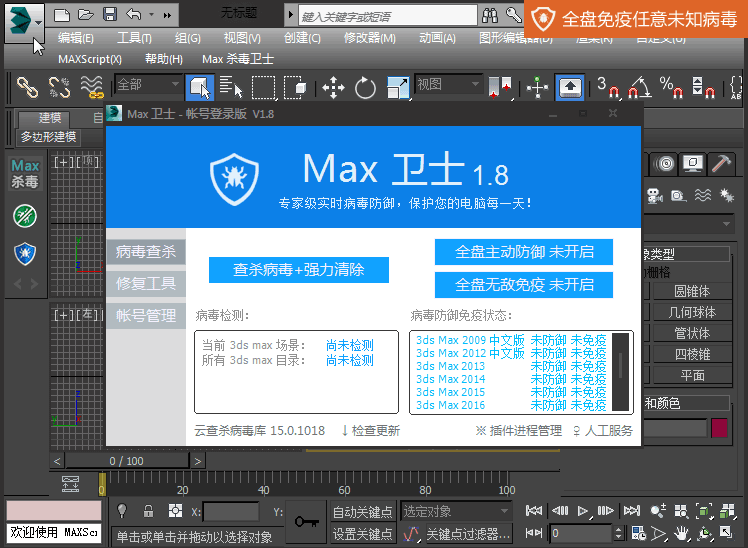
Task: Activate the Select Object tool
Action: (x=199, y=87)
